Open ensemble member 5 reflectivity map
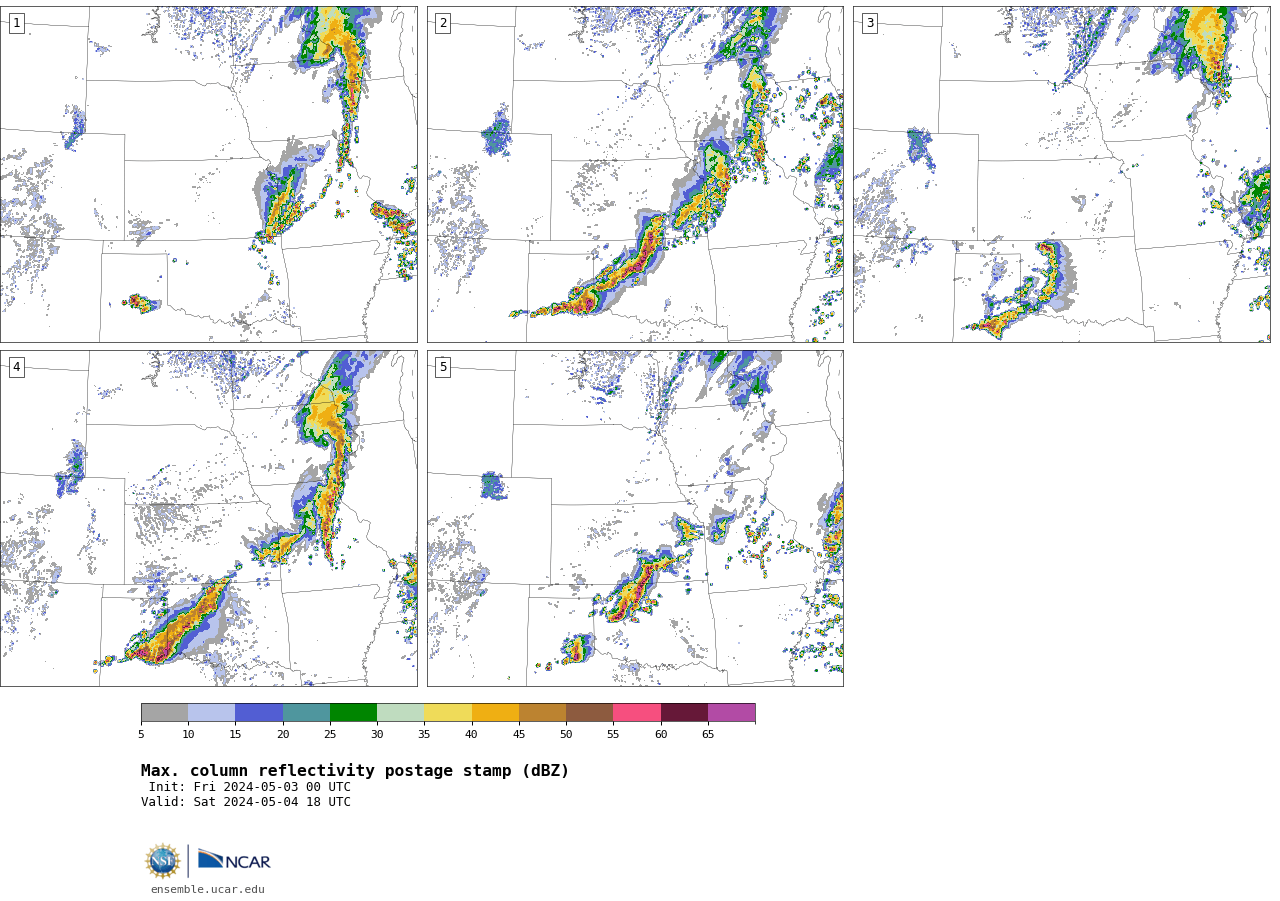Image resolution: width=1280 pixels, height=901 pixels. tap(635, 518)
